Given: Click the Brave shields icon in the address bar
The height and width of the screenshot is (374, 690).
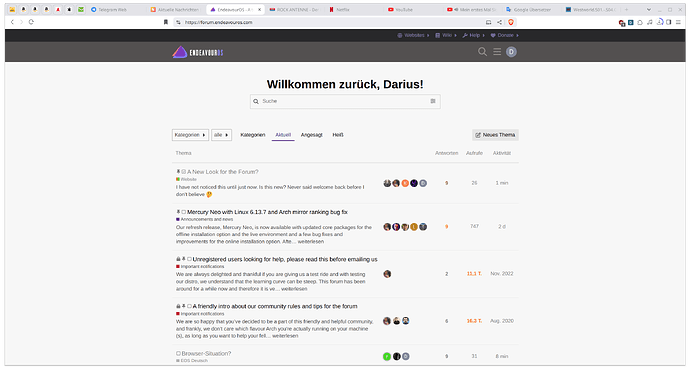Looking at the screenshot, I should [x=511, y=22].
